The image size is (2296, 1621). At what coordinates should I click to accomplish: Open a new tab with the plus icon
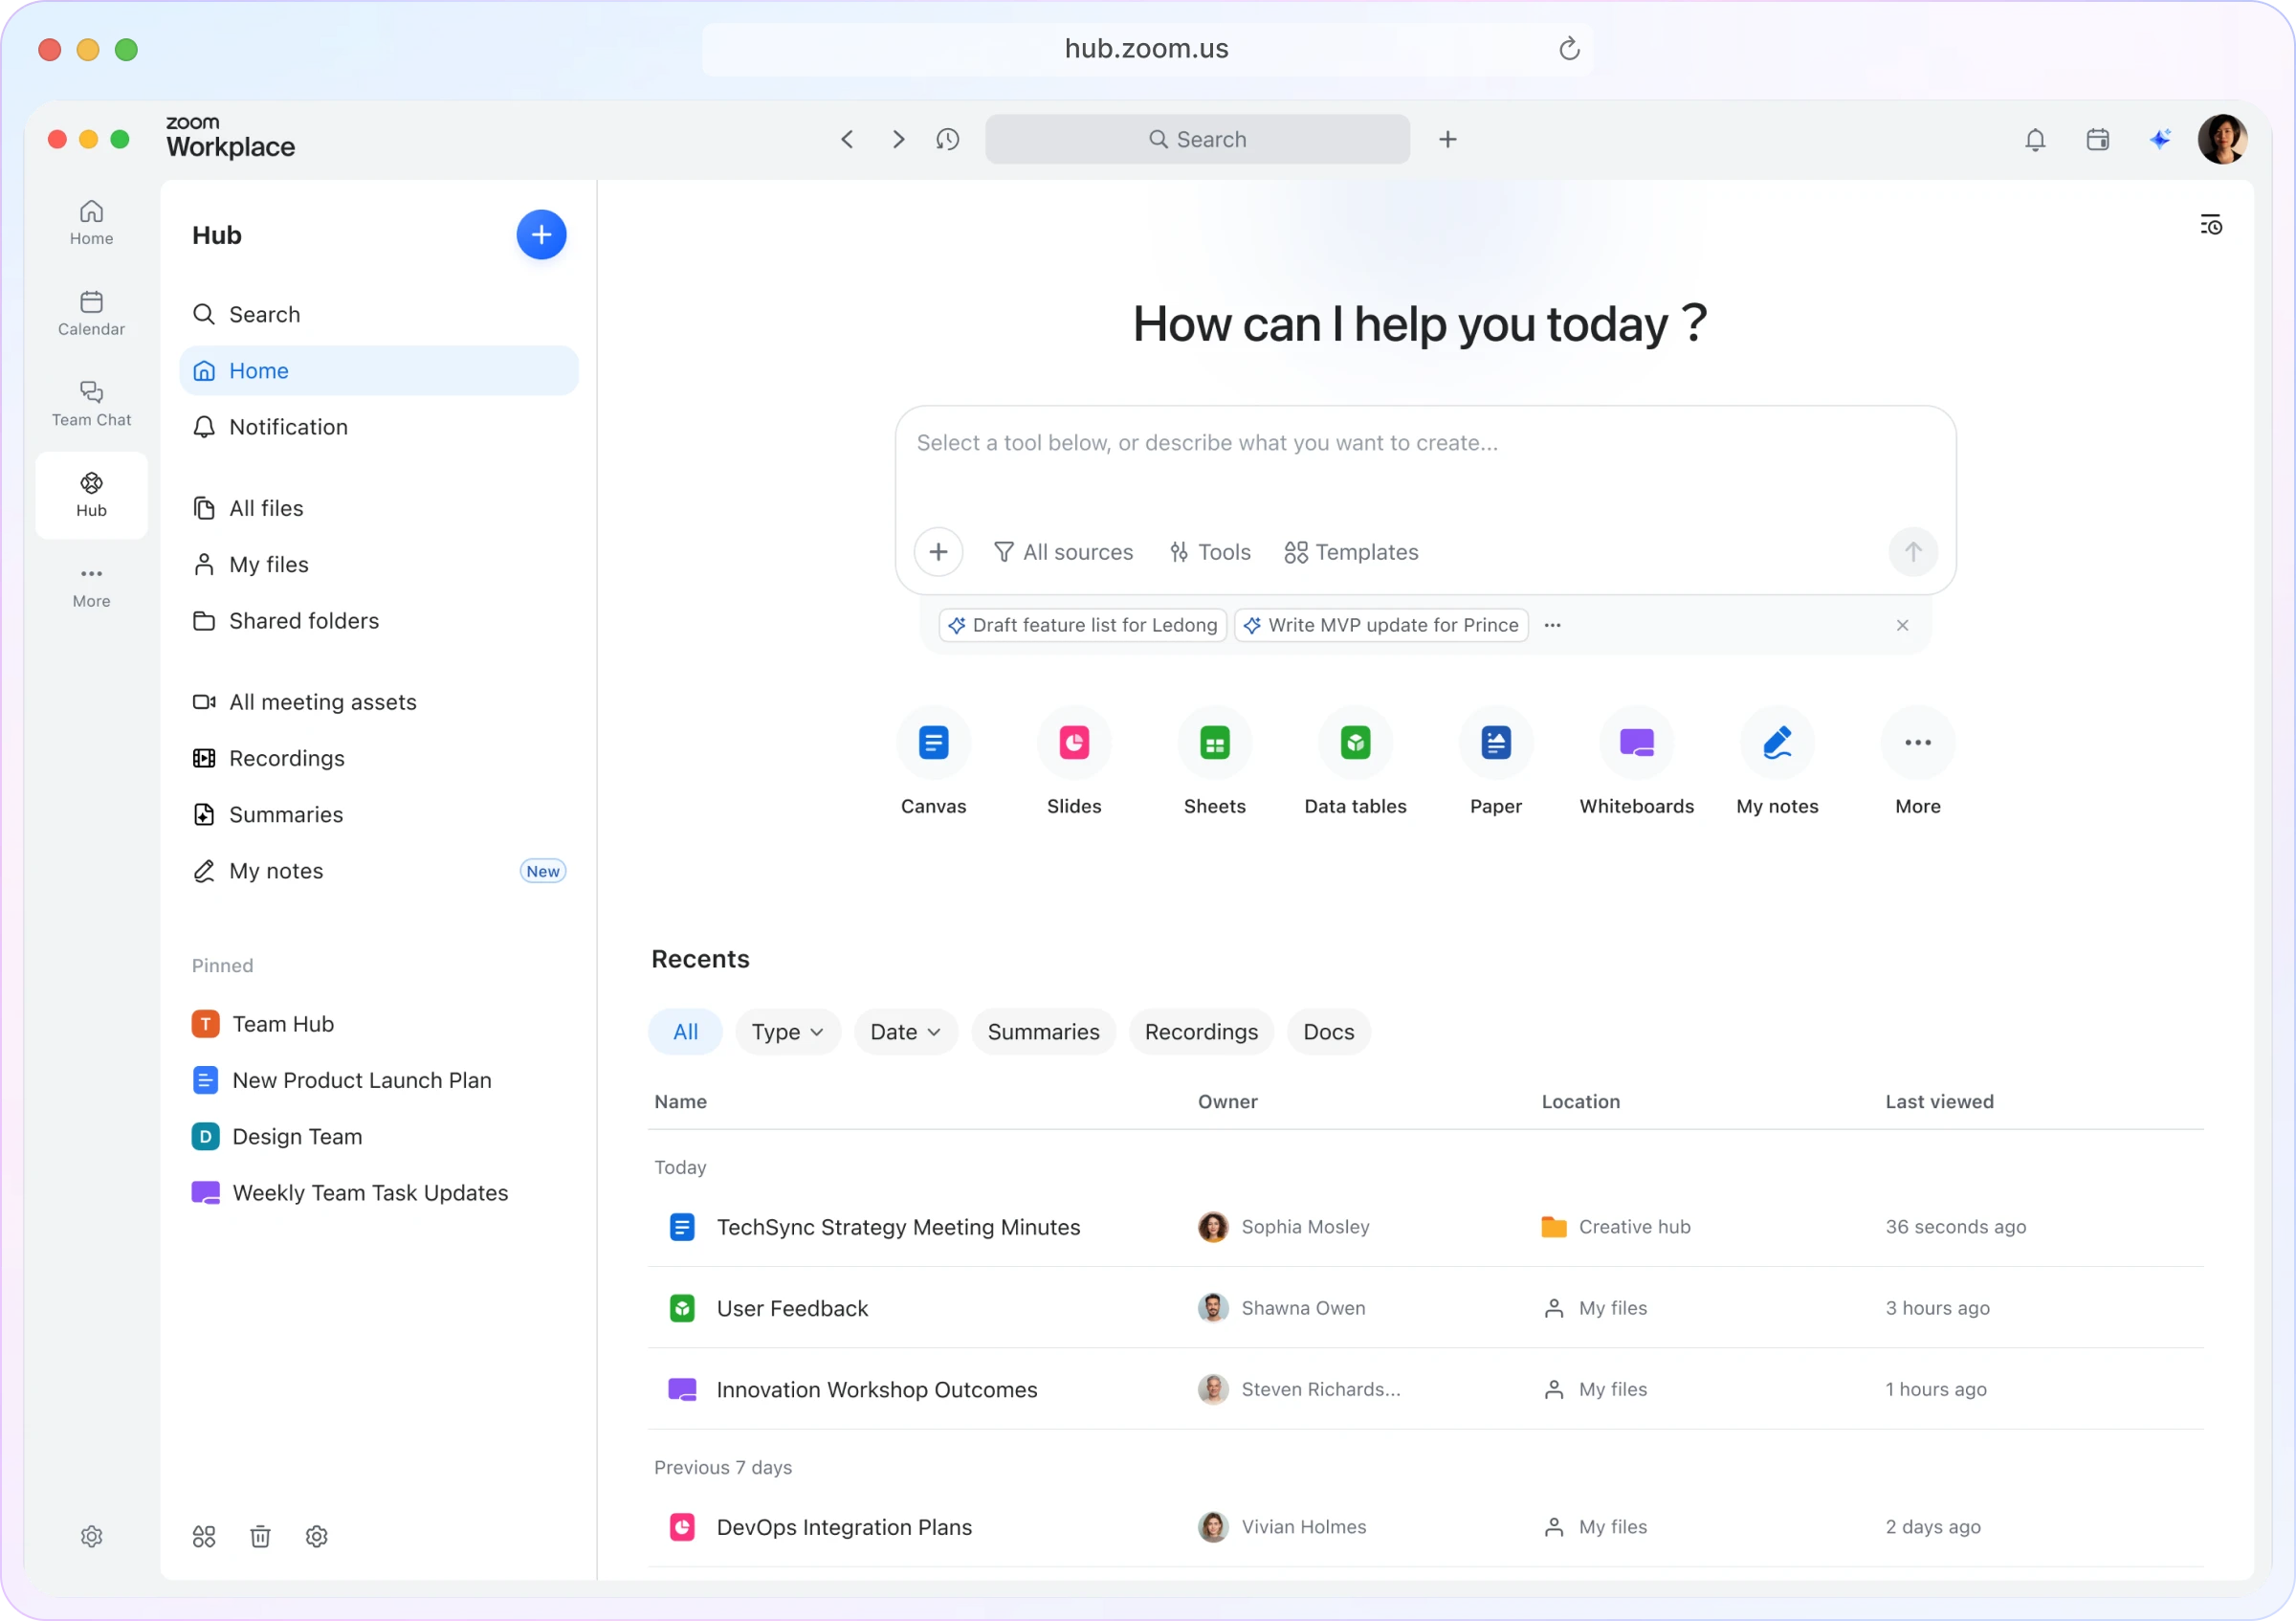point(1447,139)
